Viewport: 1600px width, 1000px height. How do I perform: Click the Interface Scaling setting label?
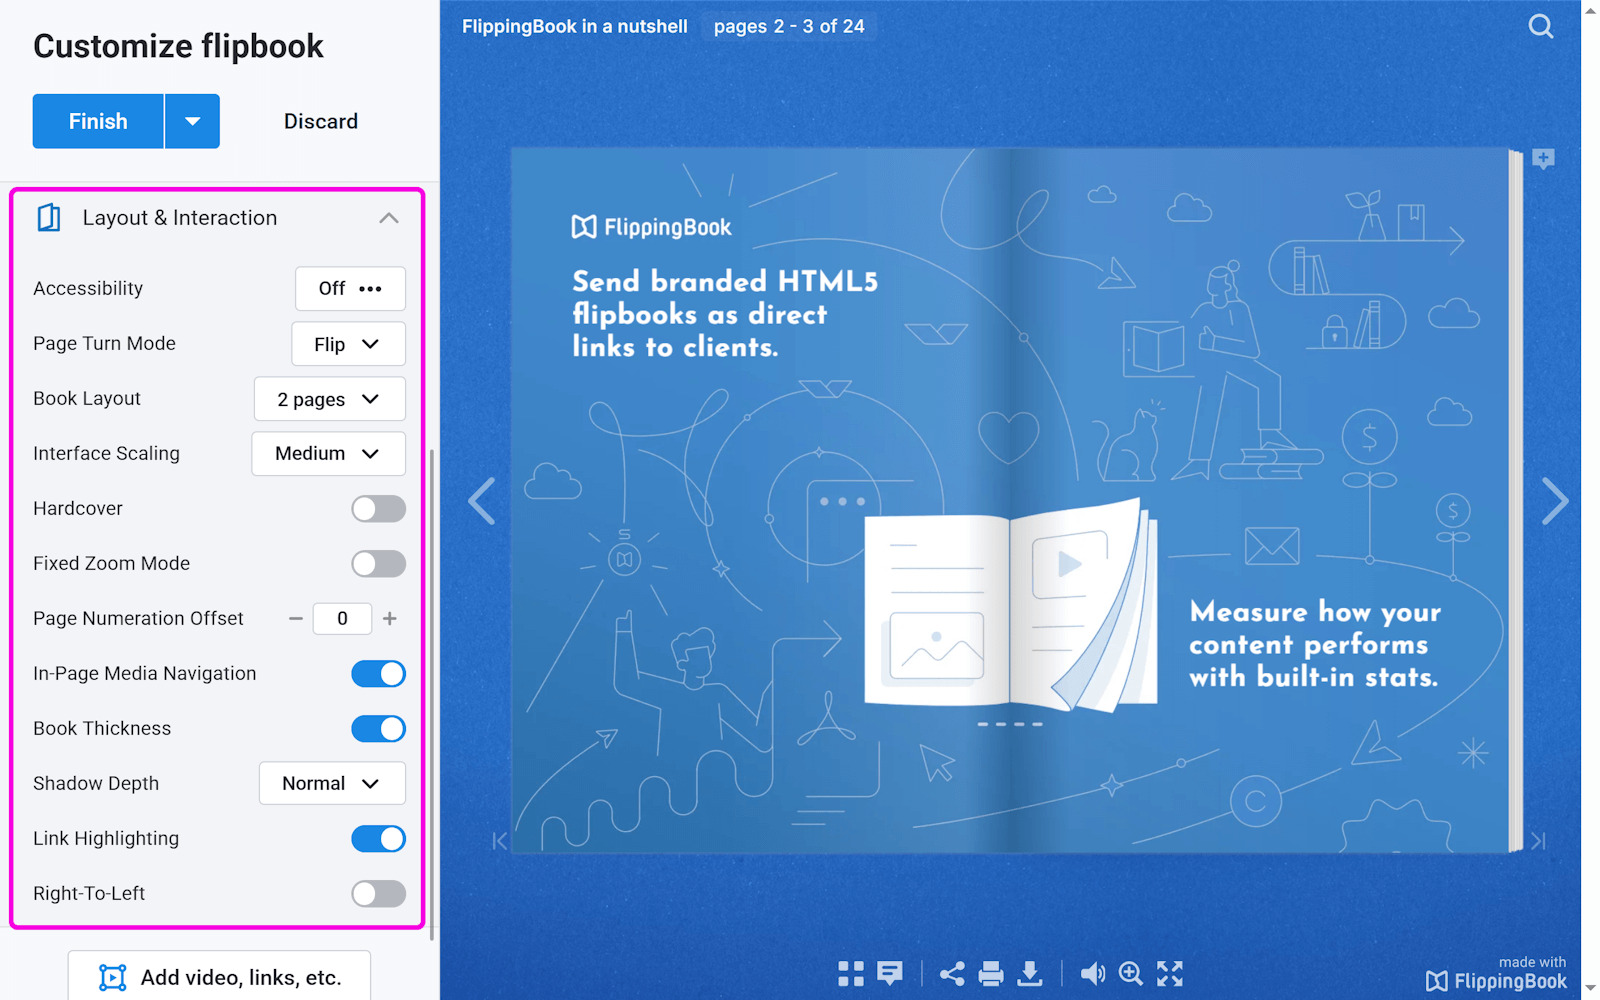tap(107, 454)
